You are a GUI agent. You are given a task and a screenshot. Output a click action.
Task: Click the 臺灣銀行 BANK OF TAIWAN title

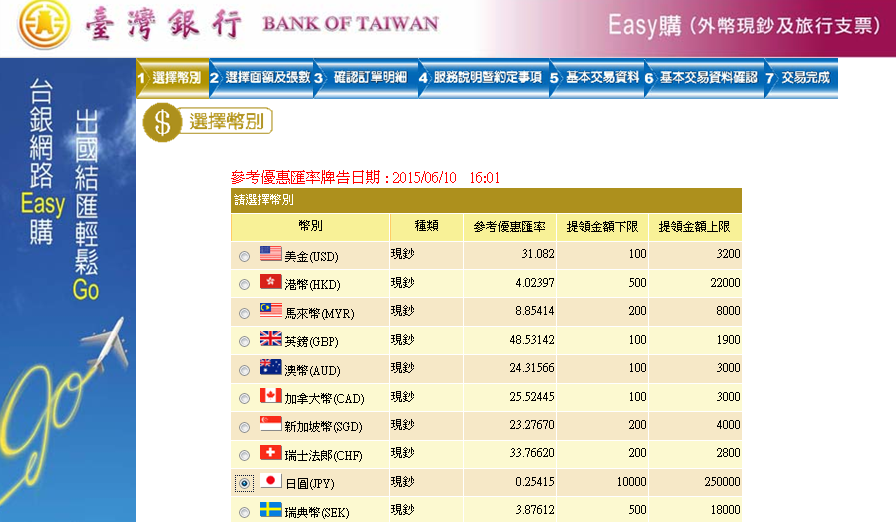coord(262,25)
